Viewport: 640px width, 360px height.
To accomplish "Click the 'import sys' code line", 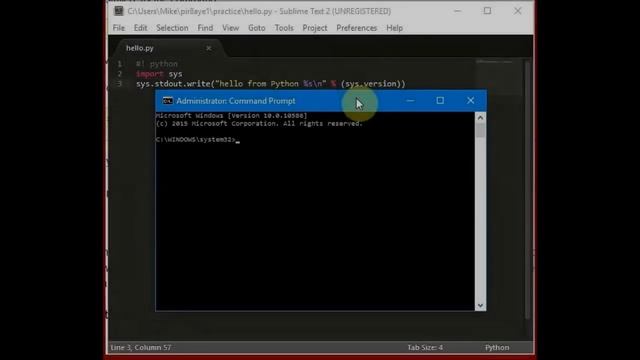I will [x=159, y=74].
